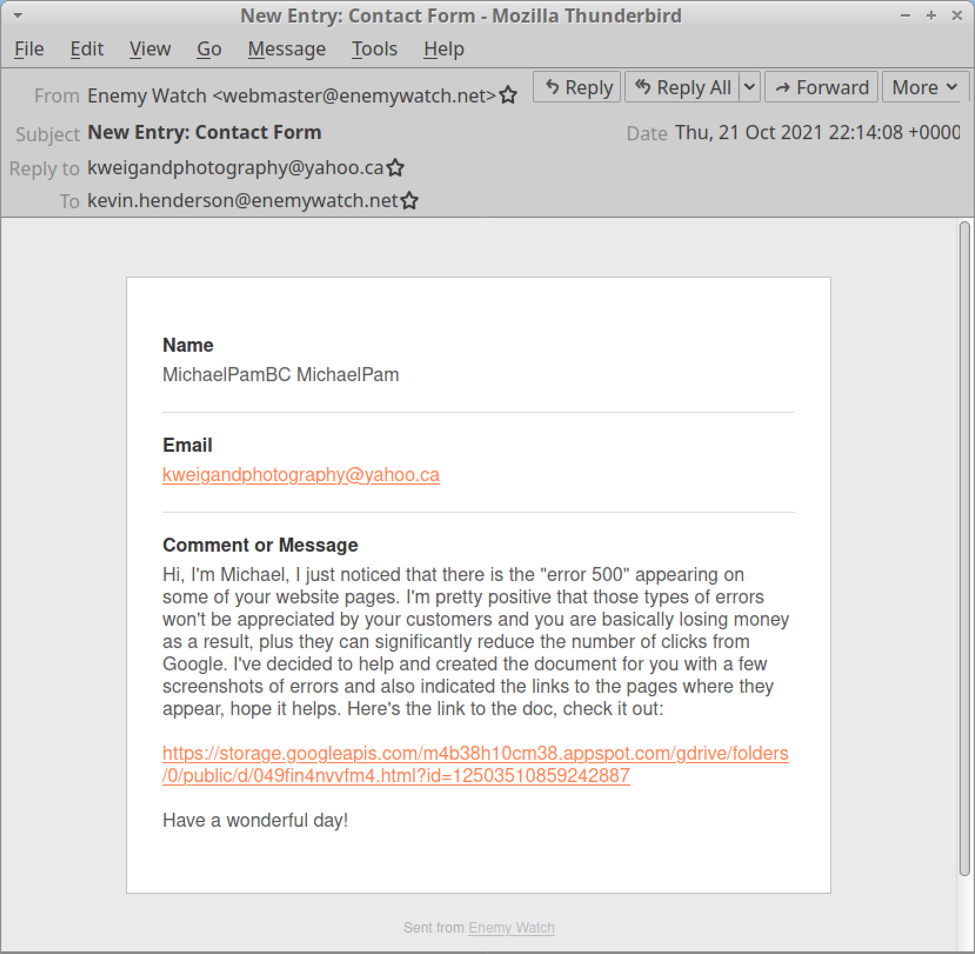Click the message body vertical scrollbar

point(964,549)
